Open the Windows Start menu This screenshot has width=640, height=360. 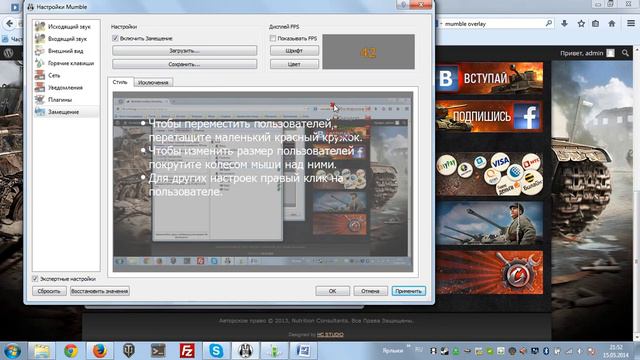pyautogui.click(x=12, y=351)
